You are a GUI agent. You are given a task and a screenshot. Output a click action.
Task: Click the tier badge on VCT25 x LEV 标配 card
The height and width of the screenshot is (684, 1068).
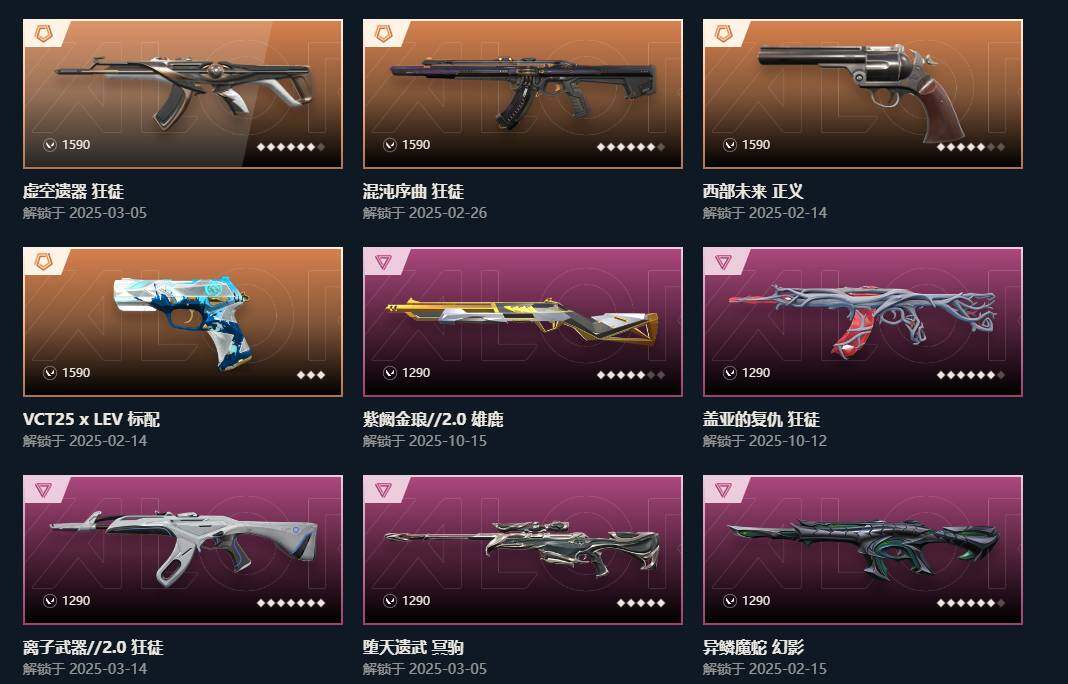(x=43, y=262)
